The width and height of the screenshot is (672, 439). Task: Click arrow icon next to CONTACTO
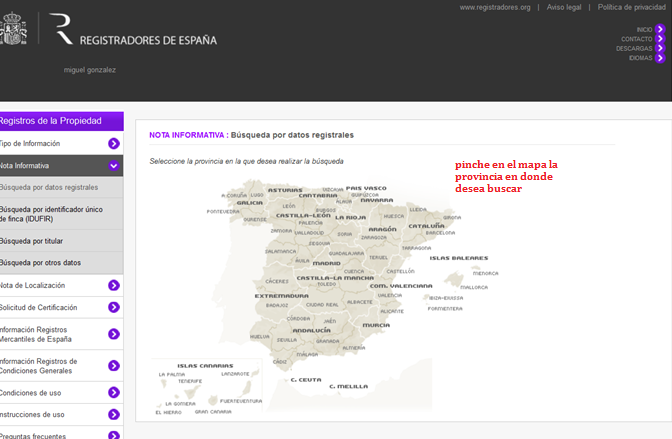(x=660, y=39)
